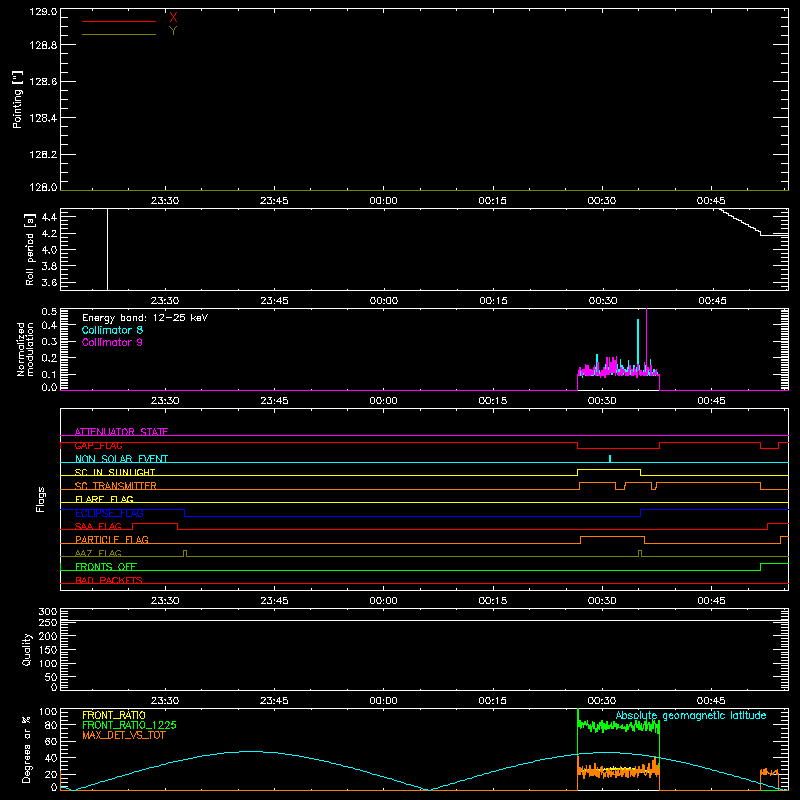The height and width of the screenshot is (800, 800).
Task: Click the yellow FRONT_RATIO legend label
Action: tap(114, 715)
